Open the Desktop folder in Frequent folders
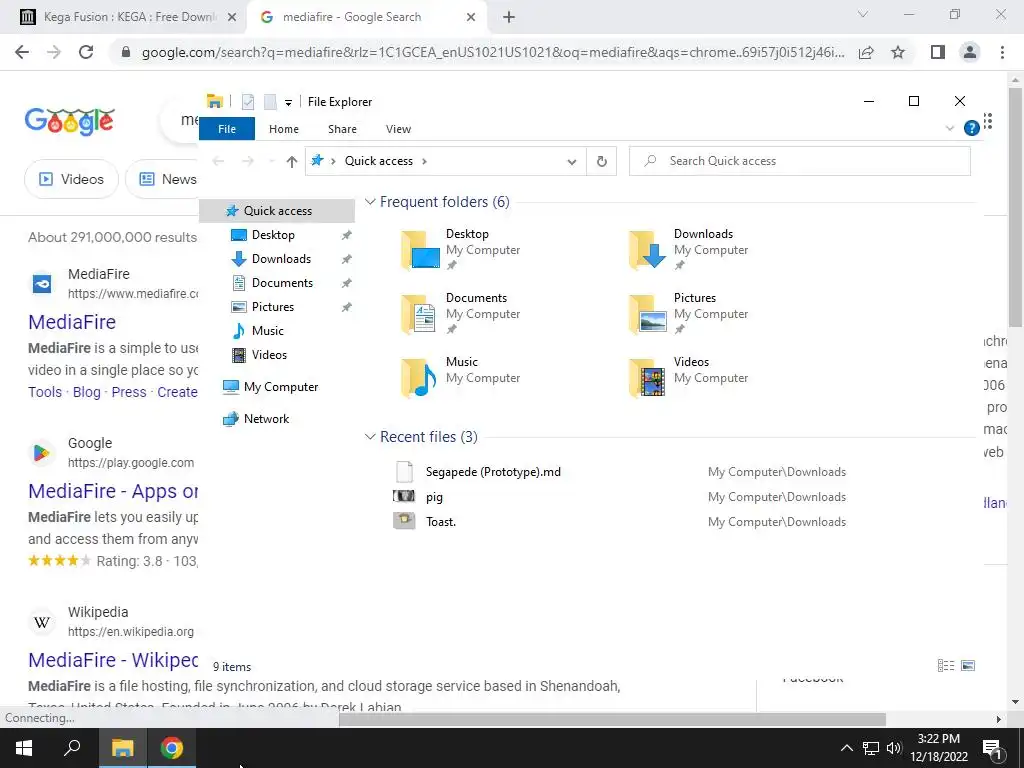1024x768 pixels. point(461,249)
